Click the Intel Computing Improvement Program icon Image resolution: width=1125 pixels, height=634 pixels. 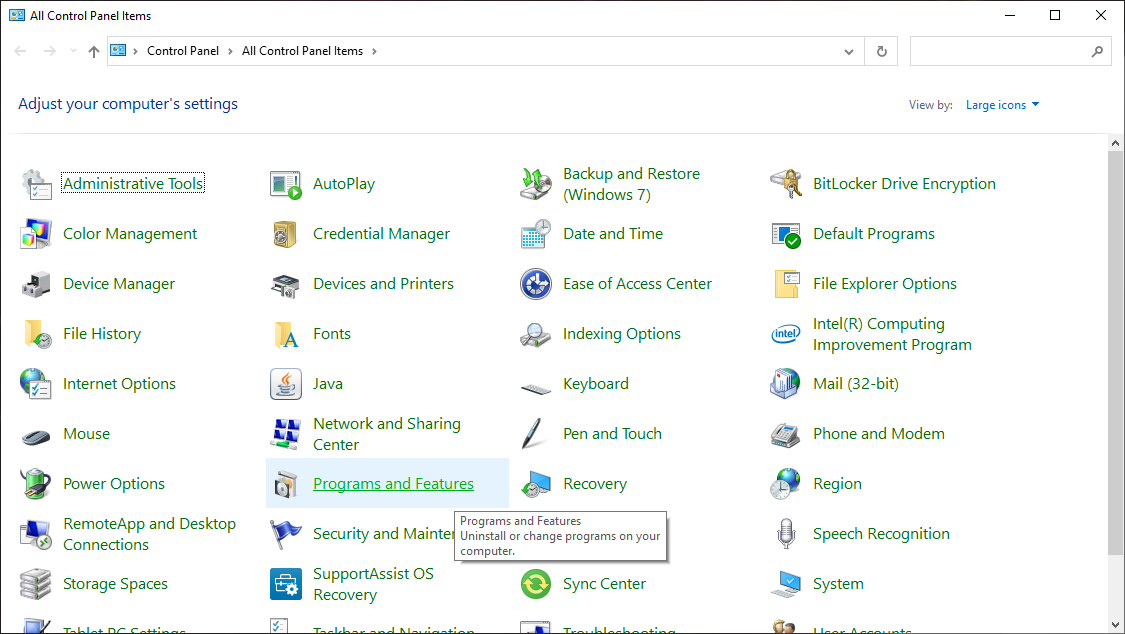(x=786, y=334)
